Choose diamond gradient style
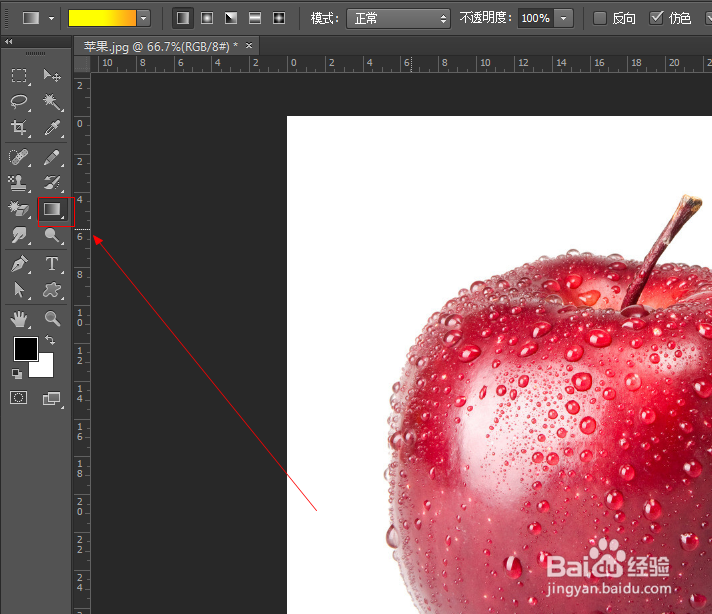Image resolution: width=712 pixels, height=614 pixels. tap(279, 18)
